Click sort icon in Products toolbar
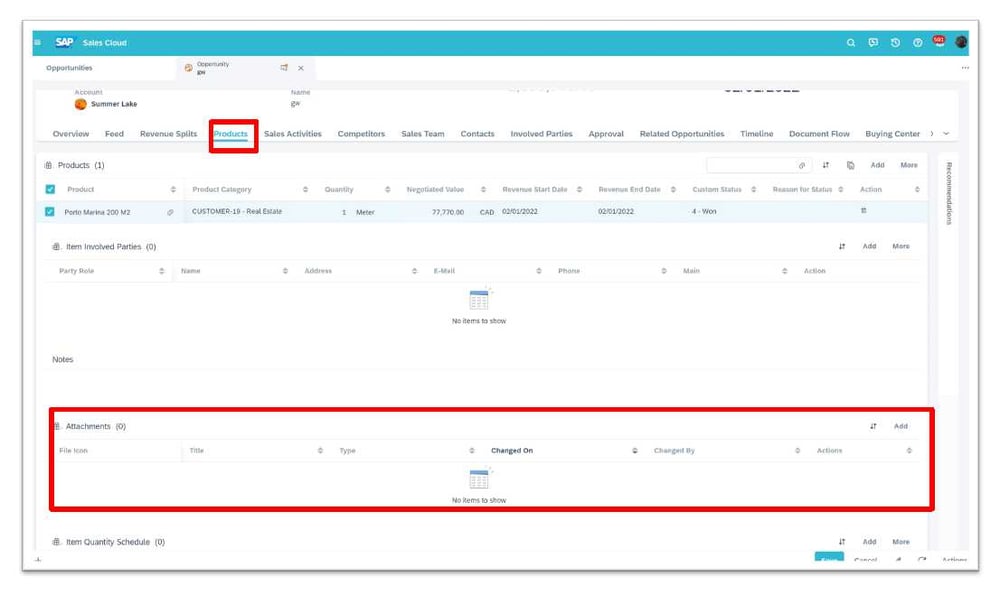 (x=826, y=165)
